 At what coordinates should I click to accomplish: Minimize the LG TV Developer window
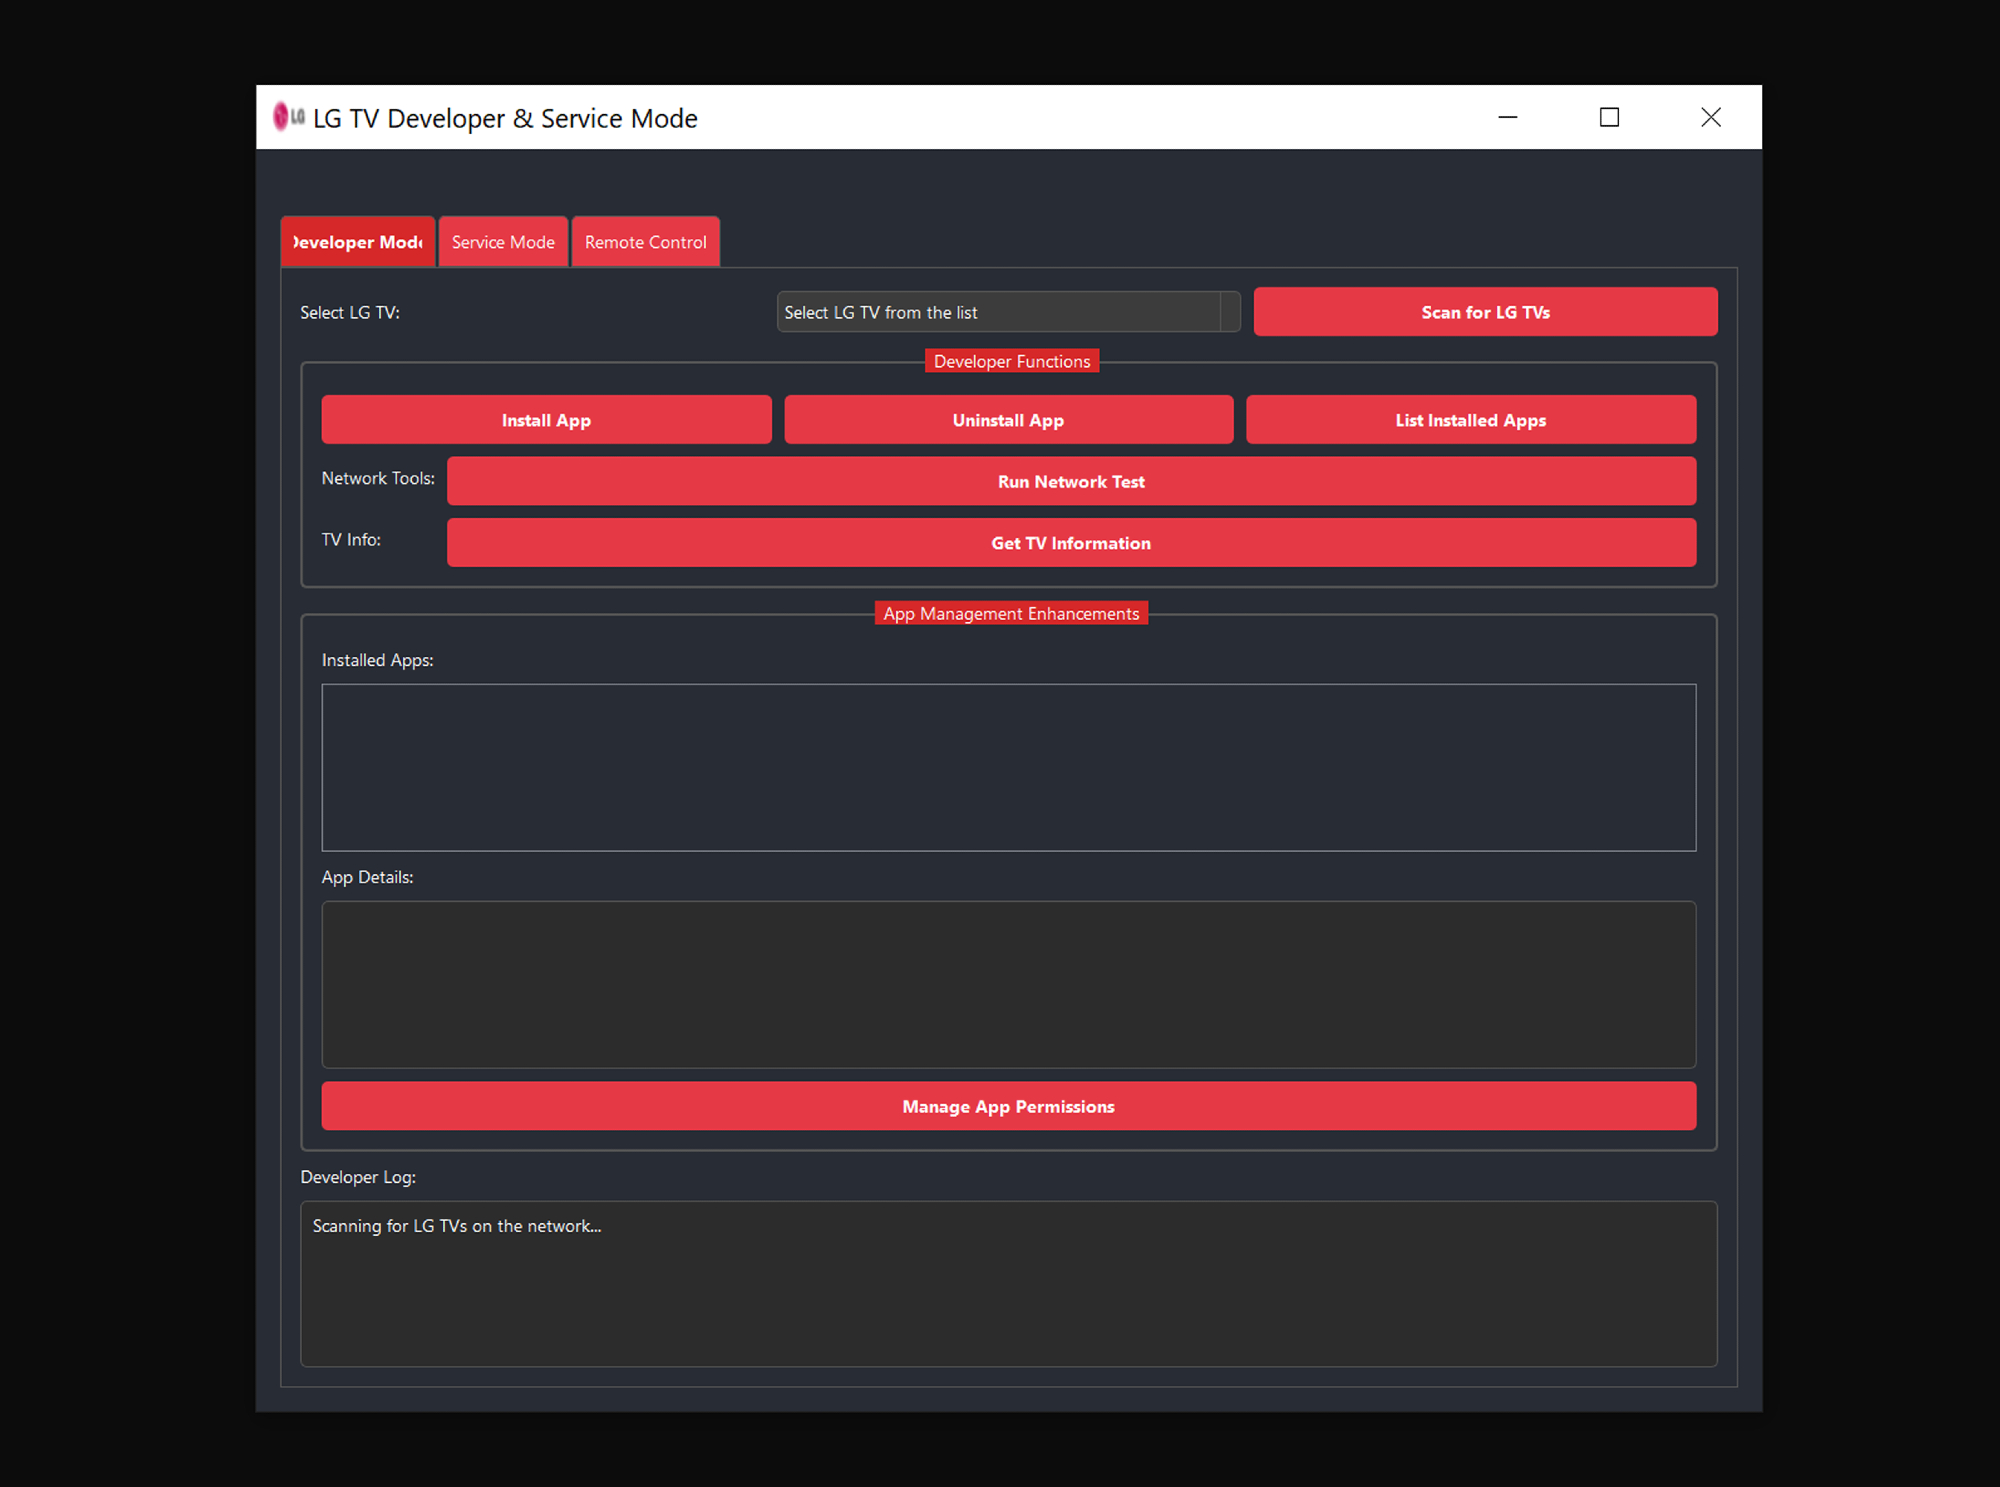(1508, 117)
